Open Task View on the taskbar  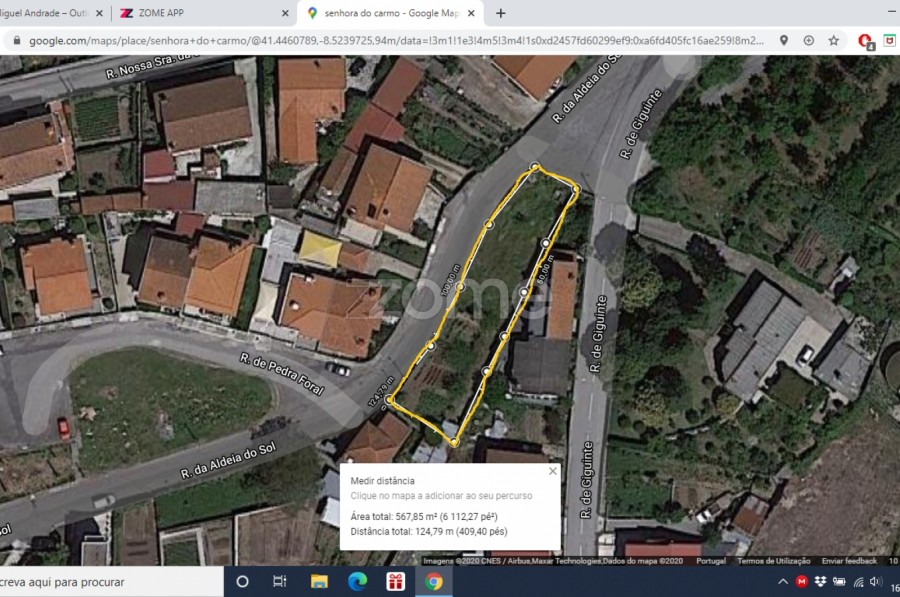[280, 582]
